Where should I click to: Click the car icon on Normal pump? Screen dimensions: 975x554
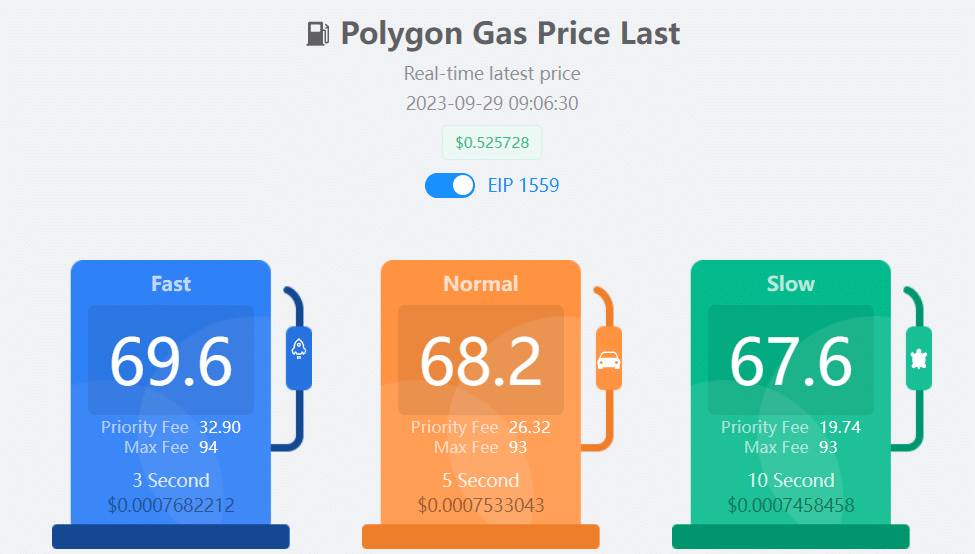[608, 360]
